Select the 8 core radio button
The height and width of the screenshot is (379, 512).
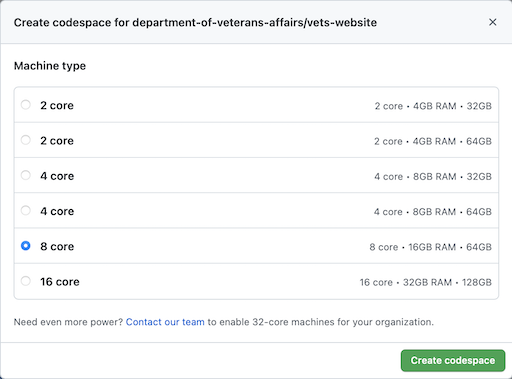click(x=26, y=246)
